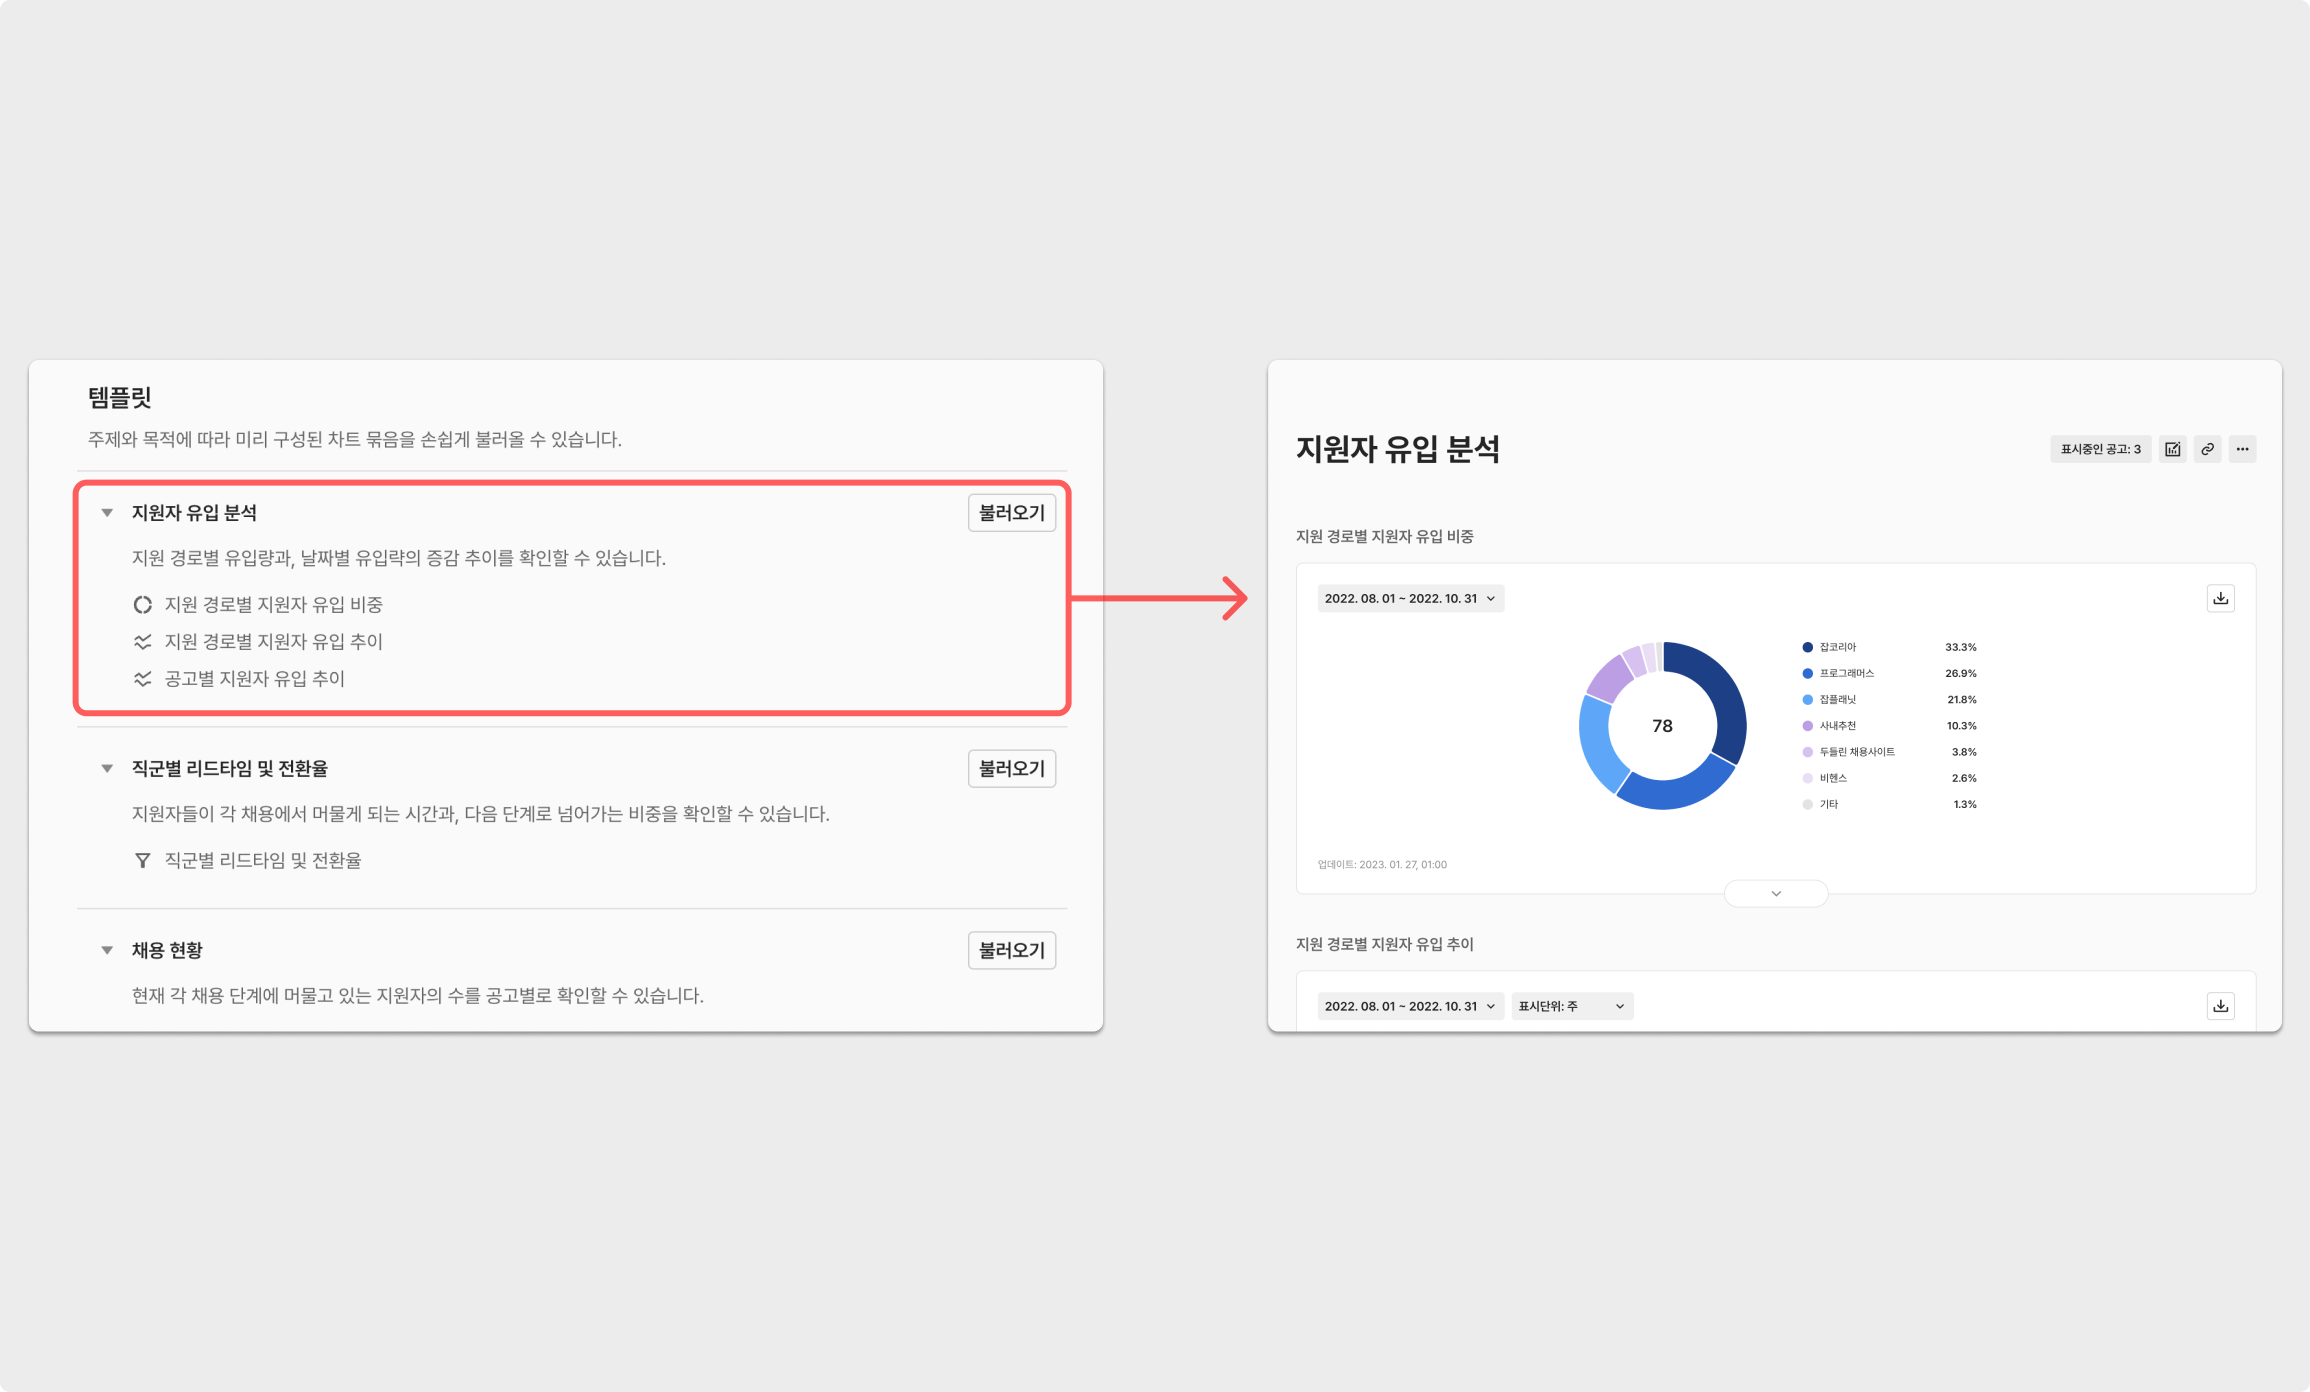Click funnel icon beside 직군별 리드타임 및 전환율
The width and height of the screenshot is (2310, 1392).
click(x=143, y=861)
